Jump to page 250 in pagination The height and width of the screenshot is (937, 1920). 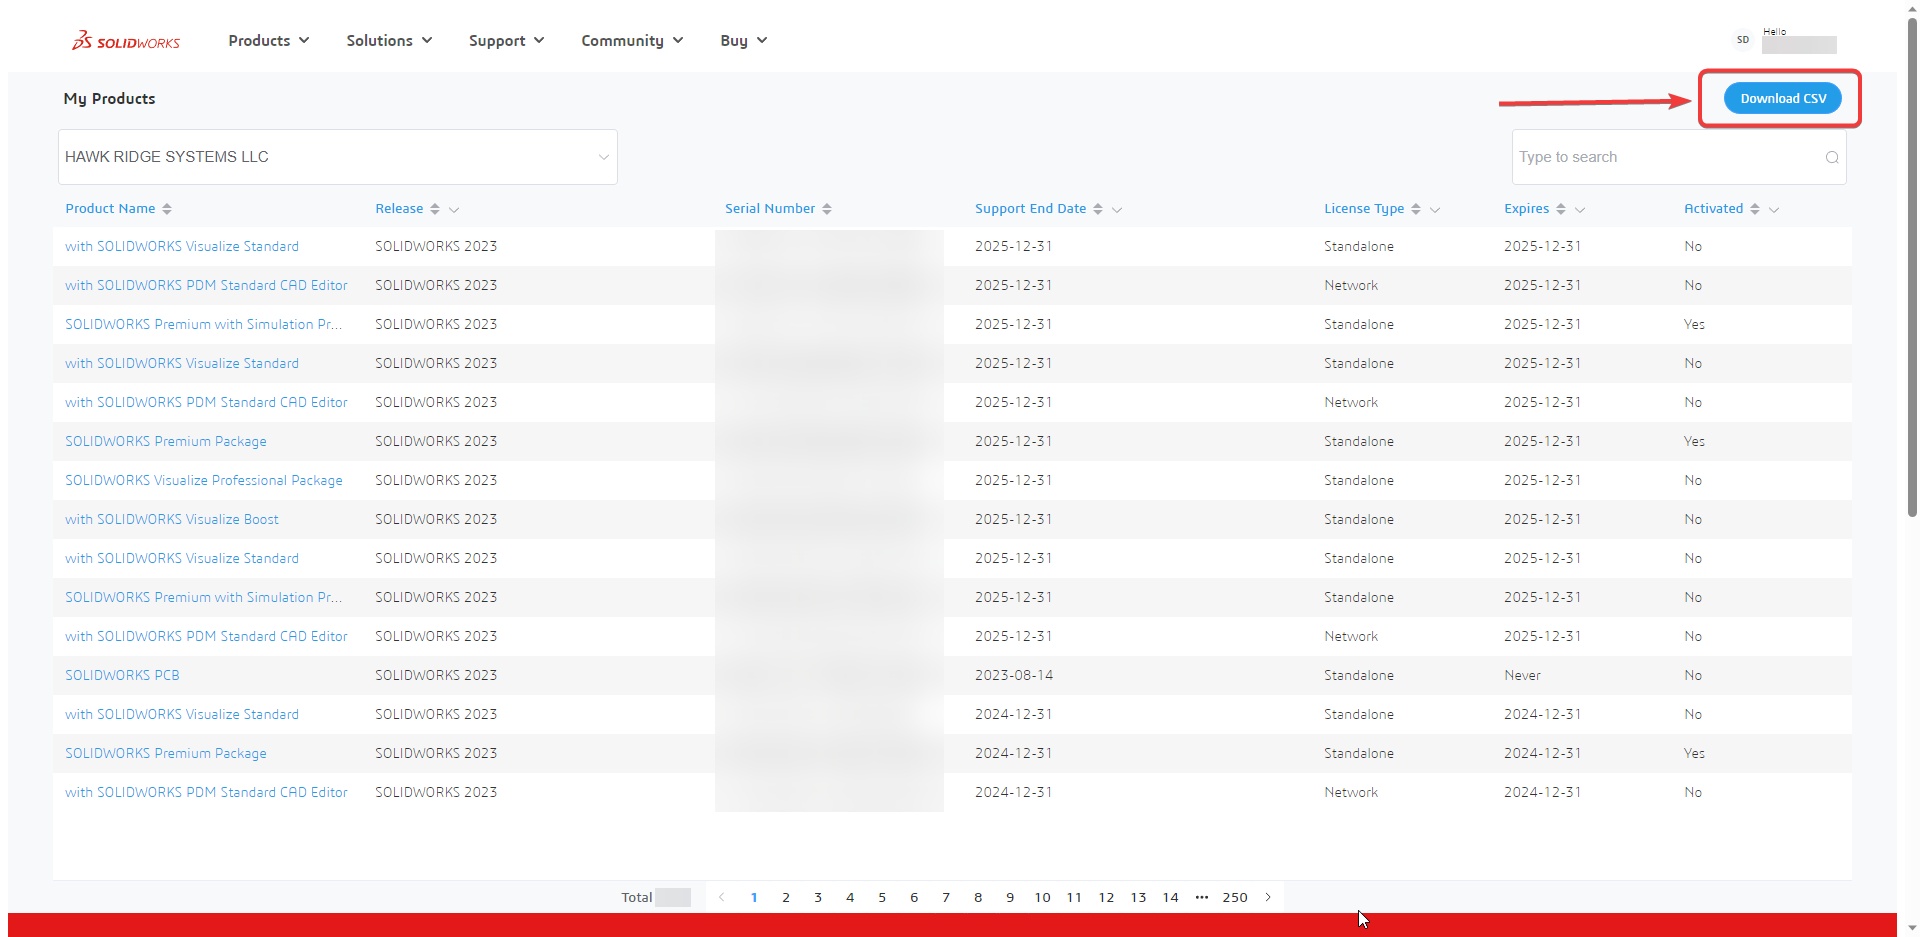(1234, 897)
